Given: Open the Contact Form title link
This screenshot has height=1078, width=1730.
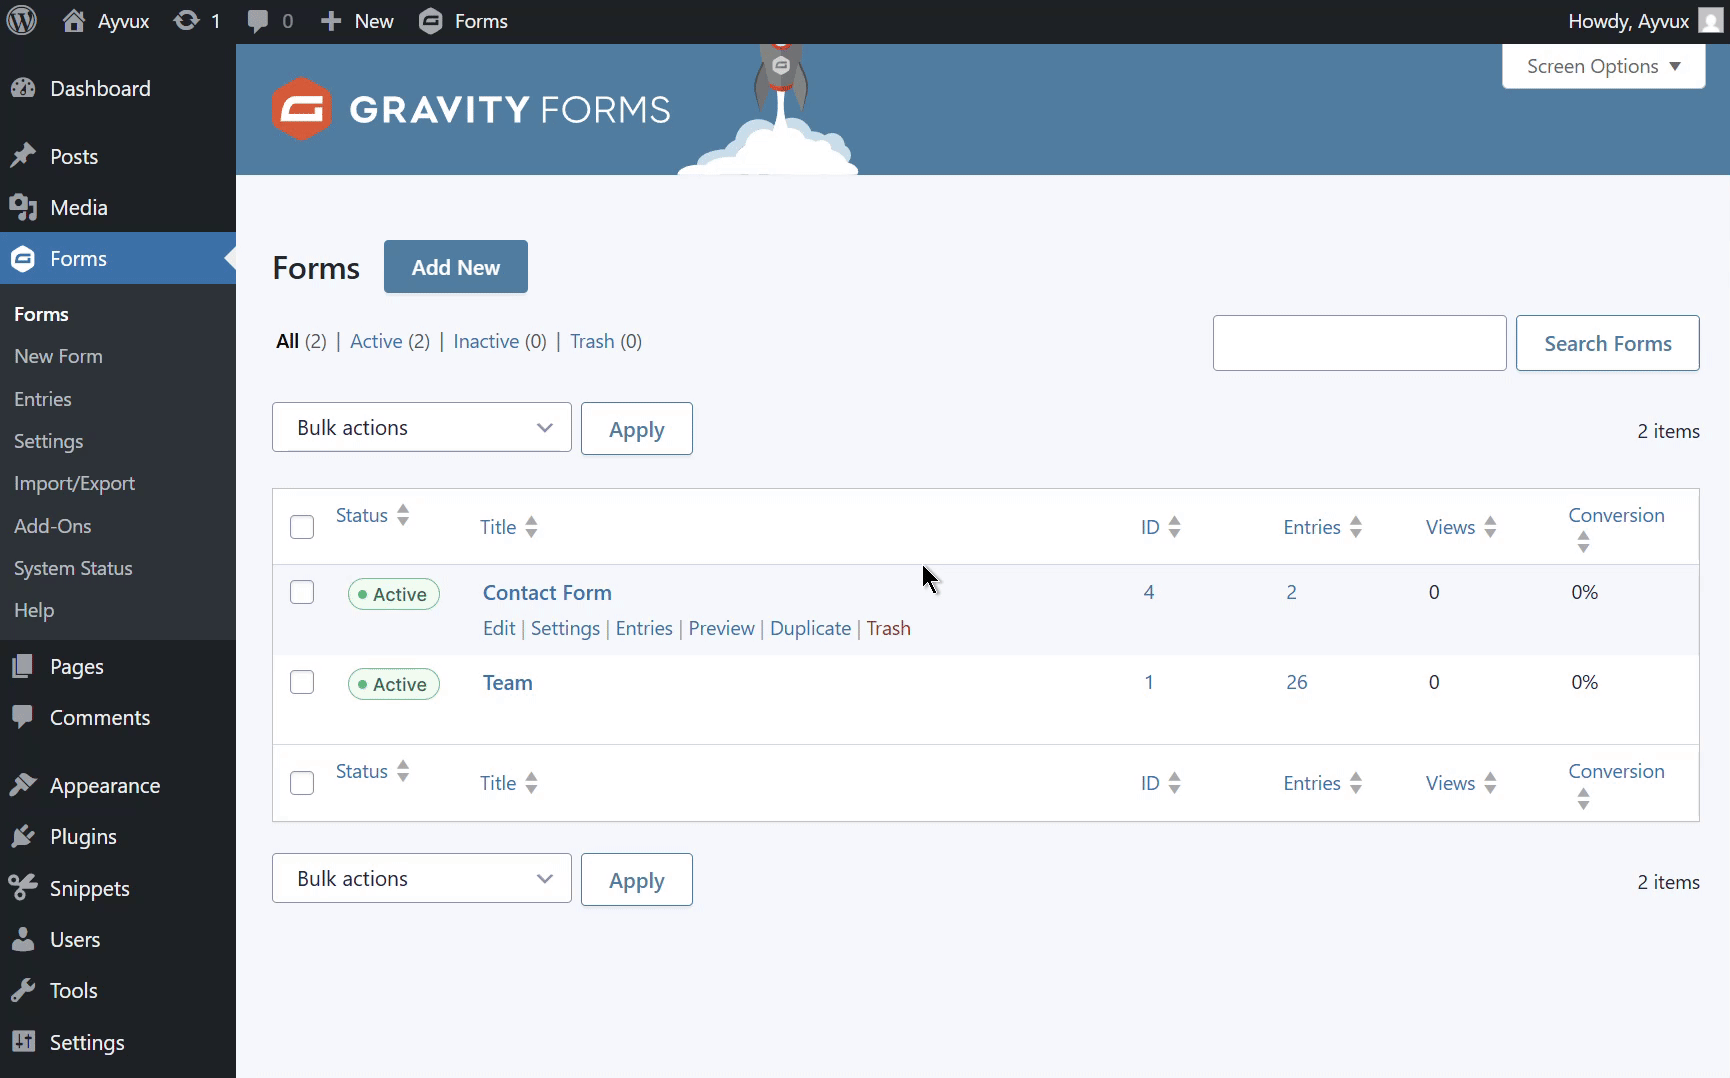Looking at the screenshot, I should point(547,592).
